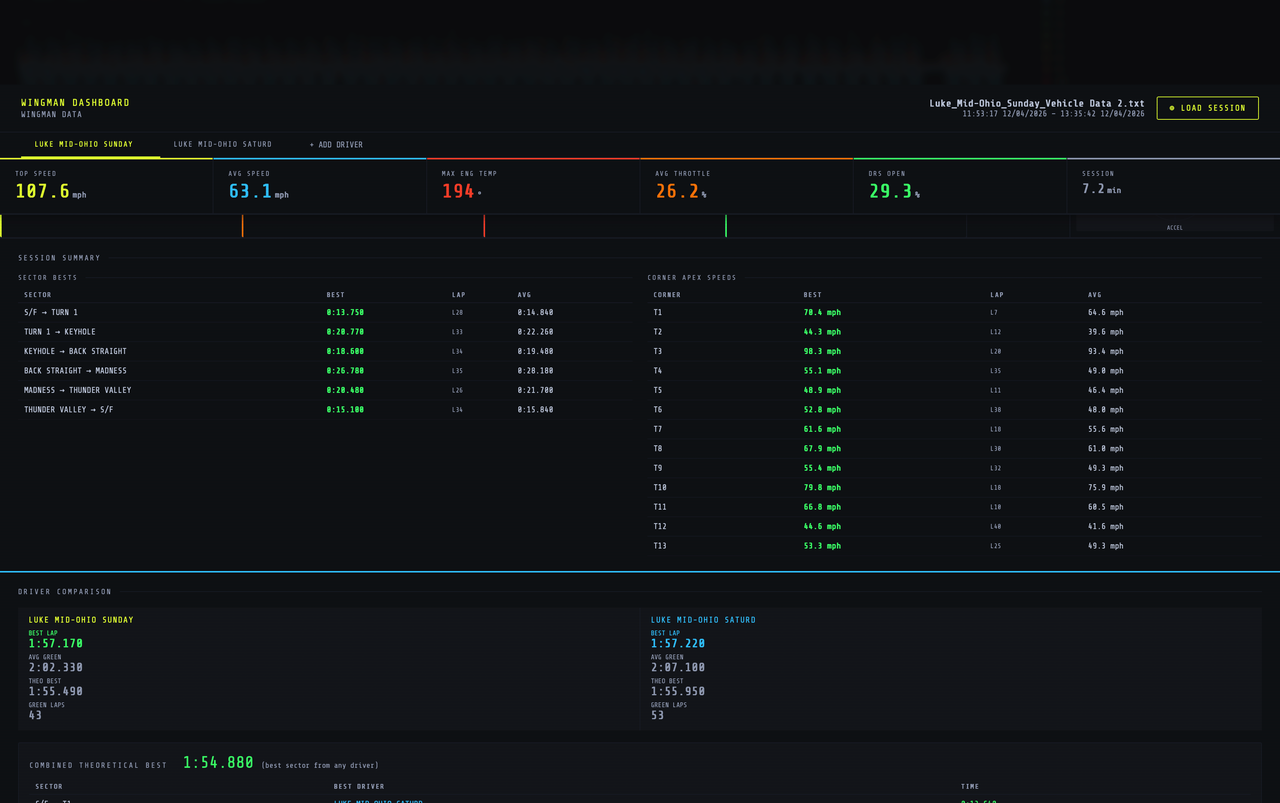Click the Avg column header in Corner Apex Speeds

click(1094, 295)
